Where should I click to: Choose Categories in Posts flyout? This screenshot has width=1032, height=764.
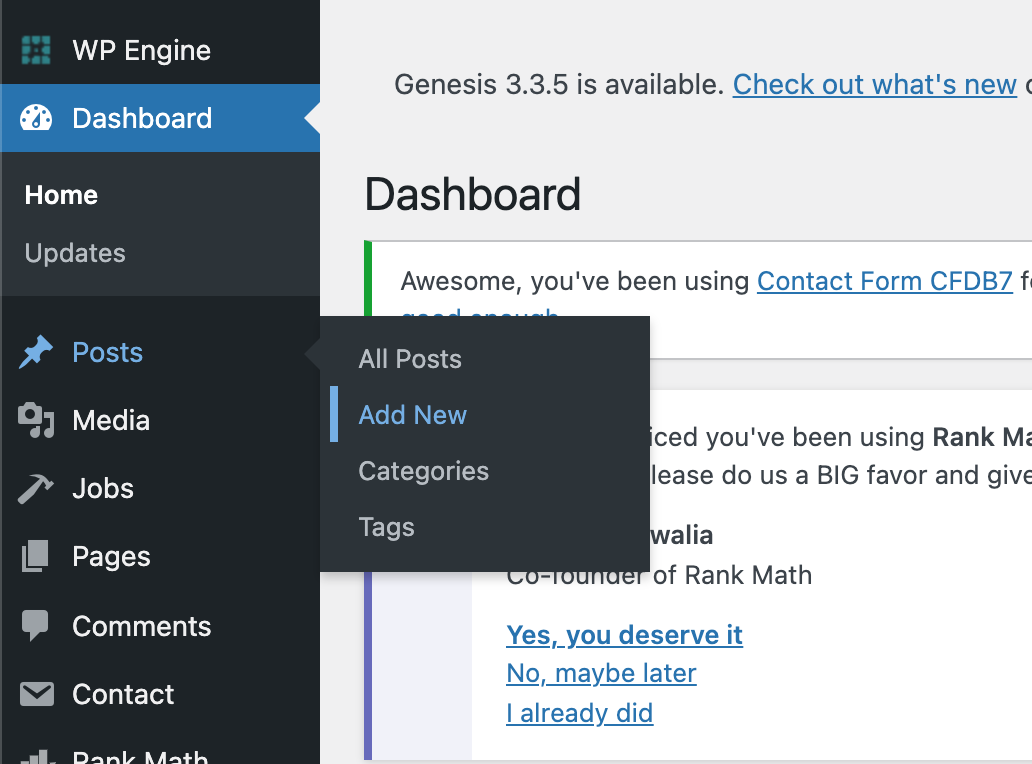[x=424, y=471]
